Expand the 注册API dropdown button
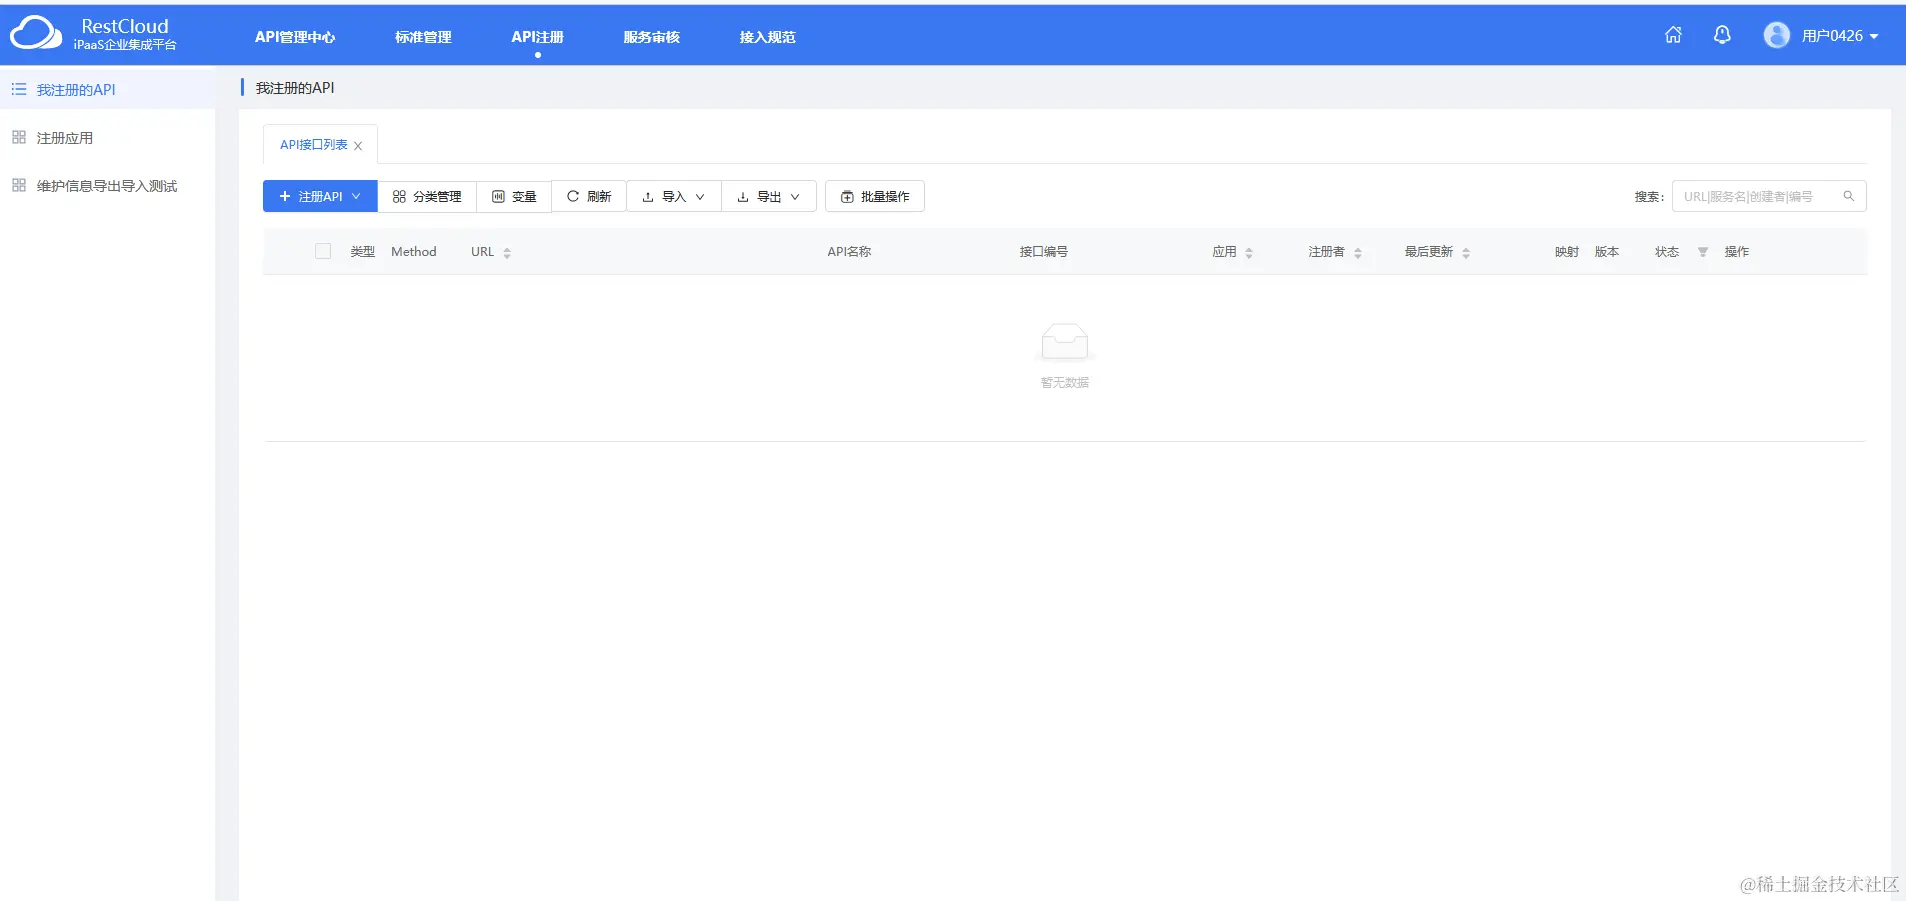 tap(320, 196)
